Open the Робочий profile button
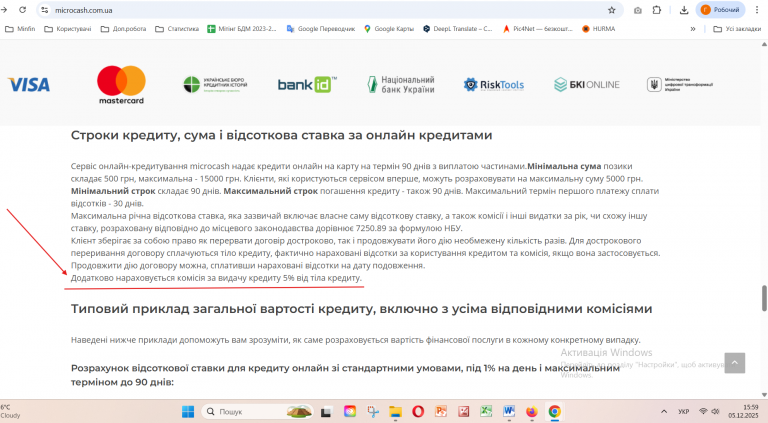768x423 pixels. click(720, 10)
